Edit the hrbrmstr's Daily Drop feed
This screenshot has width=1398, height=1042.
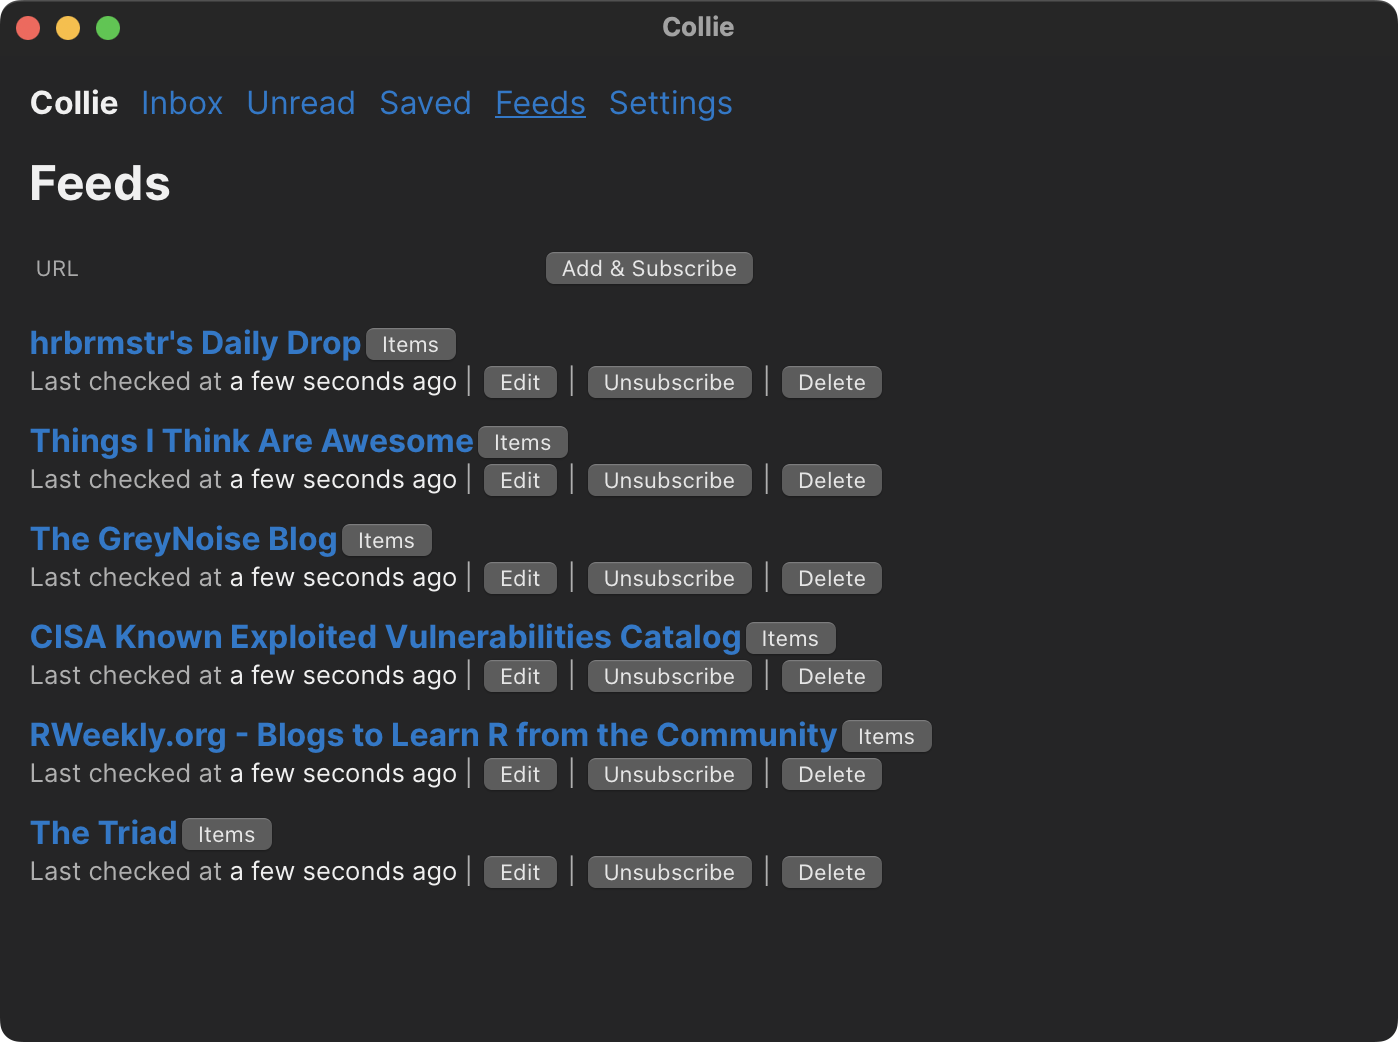pyautogui.click(x=520, y=382)
